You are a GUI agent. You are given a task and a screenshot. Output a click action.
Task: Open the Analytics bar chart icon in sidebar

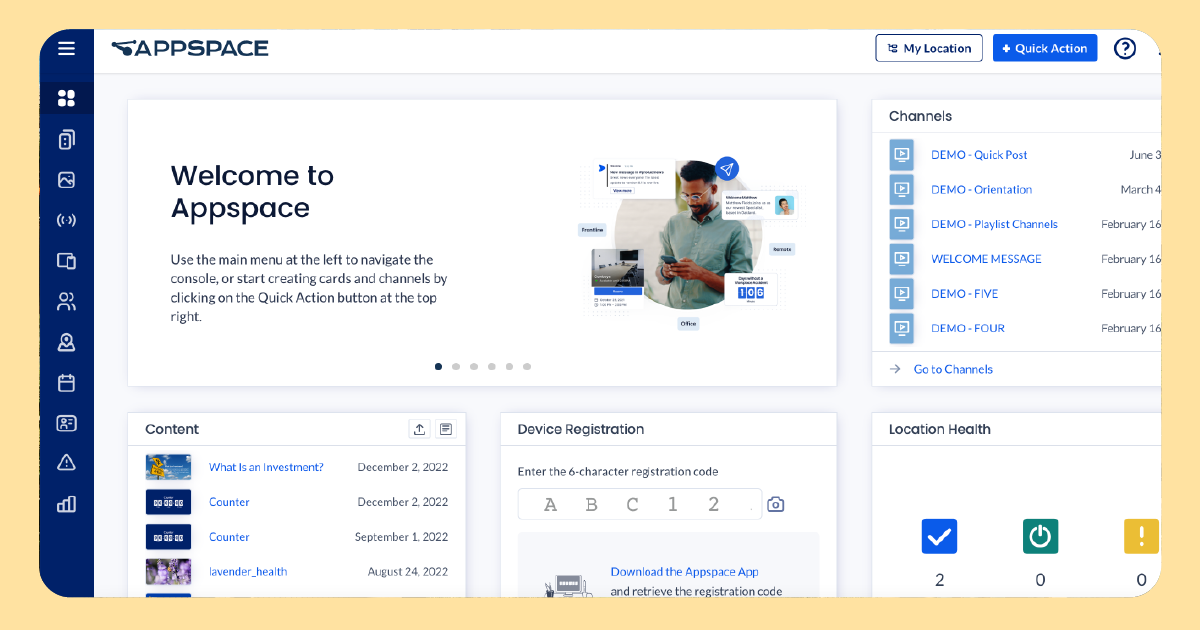point(66,503)
